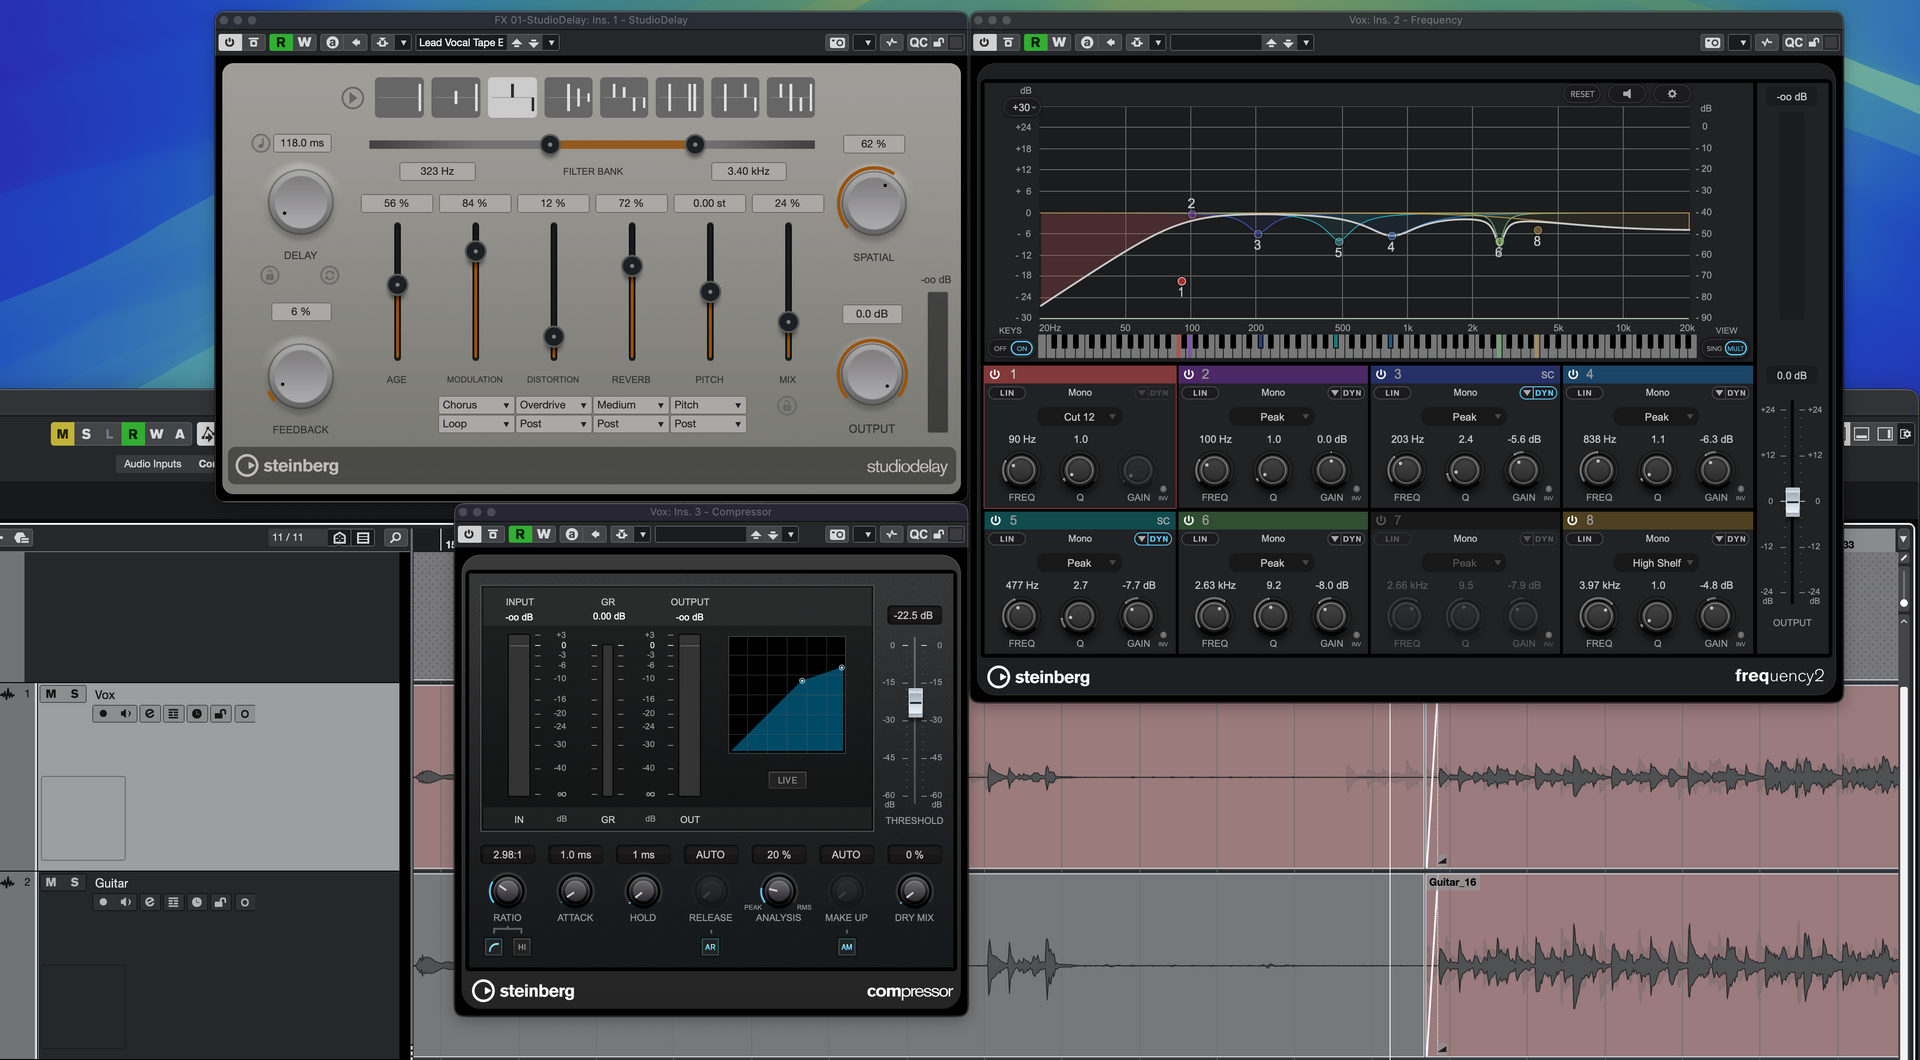
Task: Click the Reverb slider handle in StudioDelay
Action: (x=631, y=266)
